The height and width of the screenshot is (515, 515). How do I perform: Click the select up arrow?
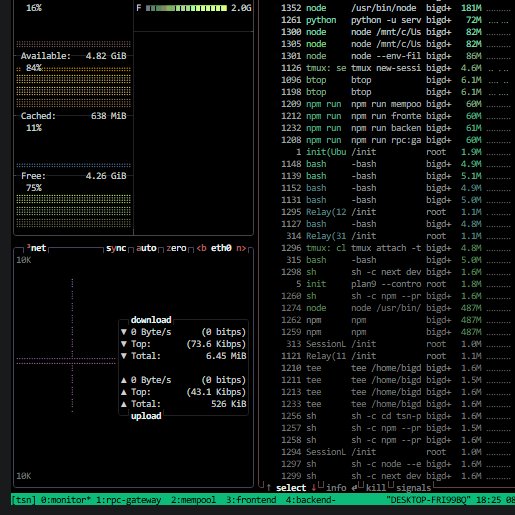click(269, 488)
